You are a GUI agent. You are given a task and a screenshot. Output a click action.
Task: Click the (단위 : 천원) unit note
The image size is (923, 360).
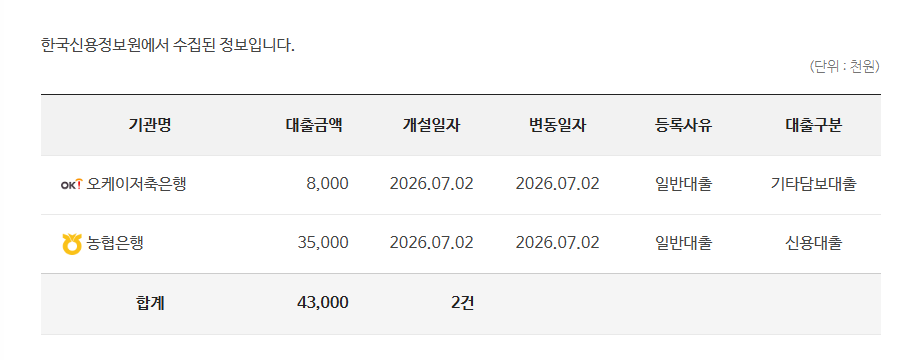point(844,66)
